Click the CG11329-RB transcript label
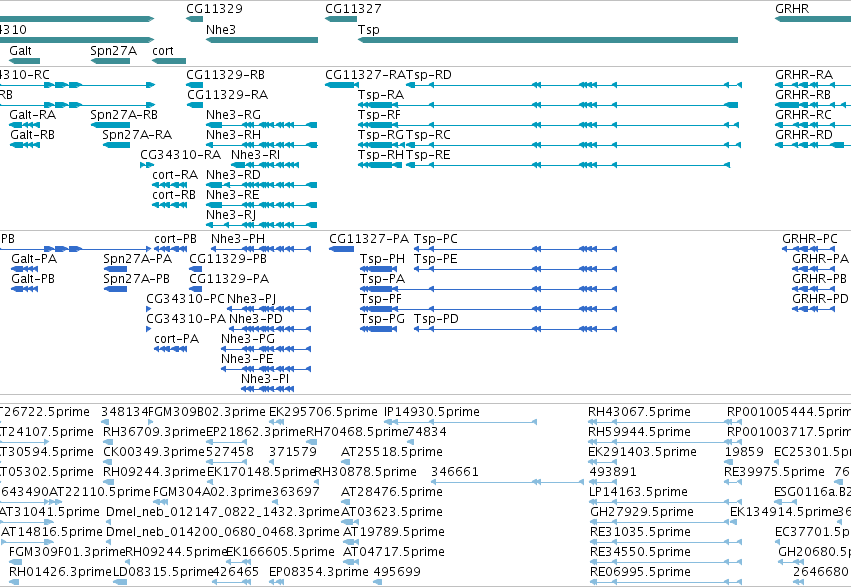The image size is (851, 587). (226, 75)
